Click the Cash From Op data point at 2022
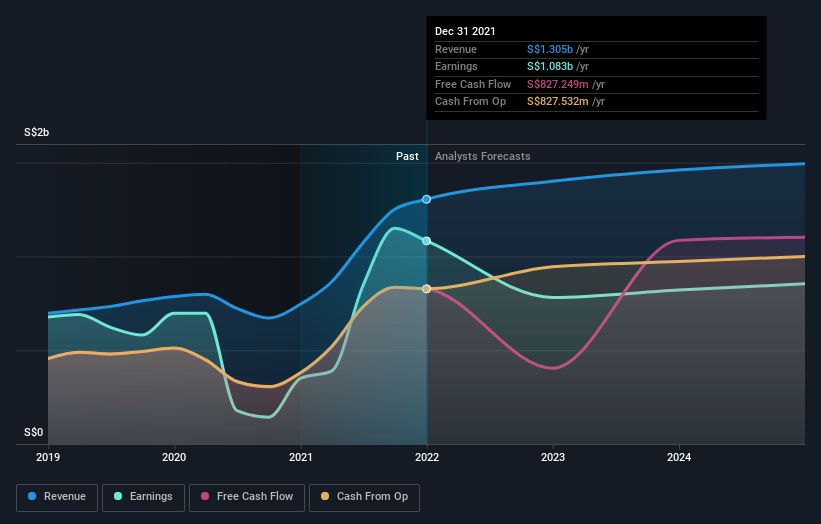The width and height of the screenshot is (821, 524). tap(427, 289)
